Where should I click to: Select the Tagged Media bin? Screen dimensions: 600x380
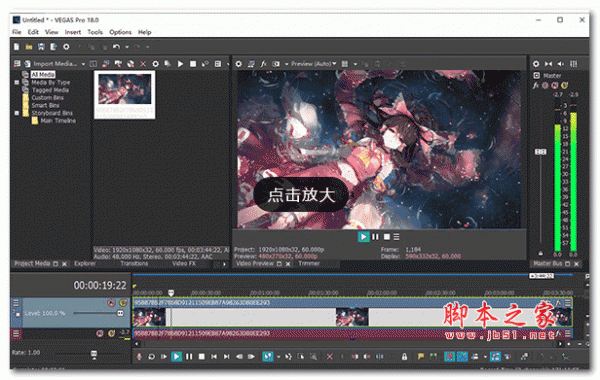(x=50, y=90)
